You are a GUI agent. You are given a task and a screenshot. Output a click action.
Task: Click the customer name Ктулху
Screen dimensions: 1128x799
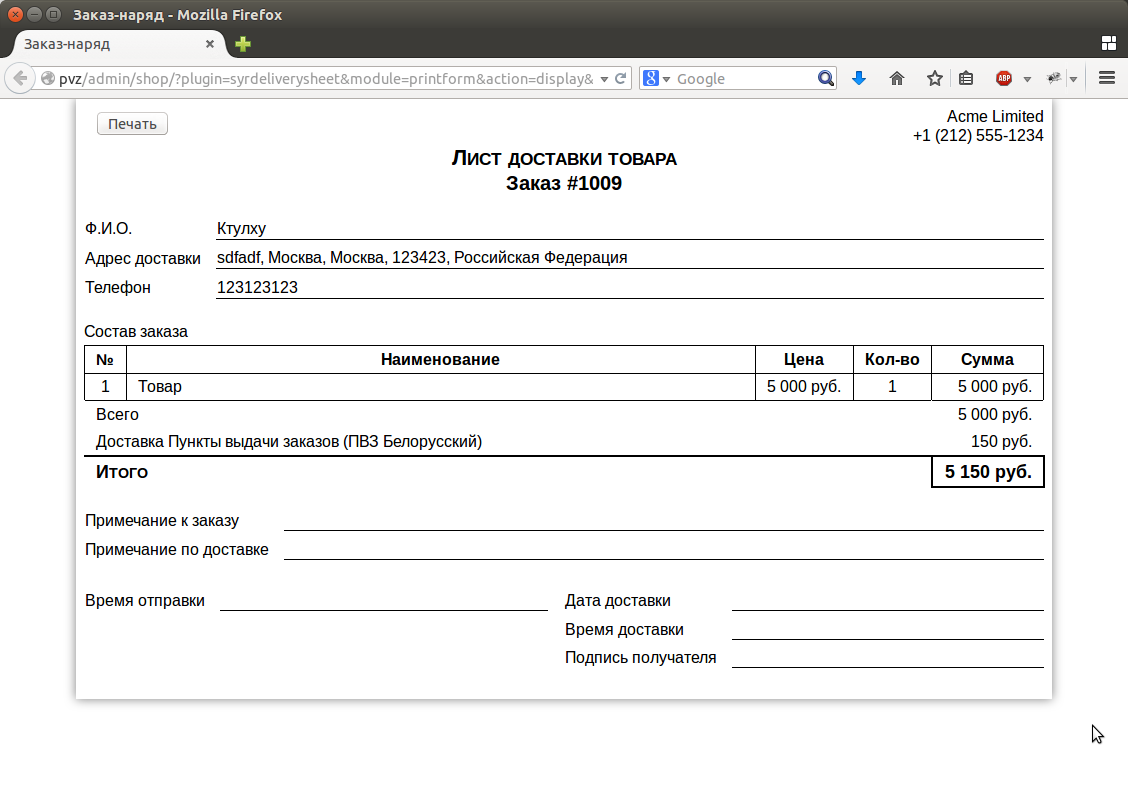click(242, 229)
